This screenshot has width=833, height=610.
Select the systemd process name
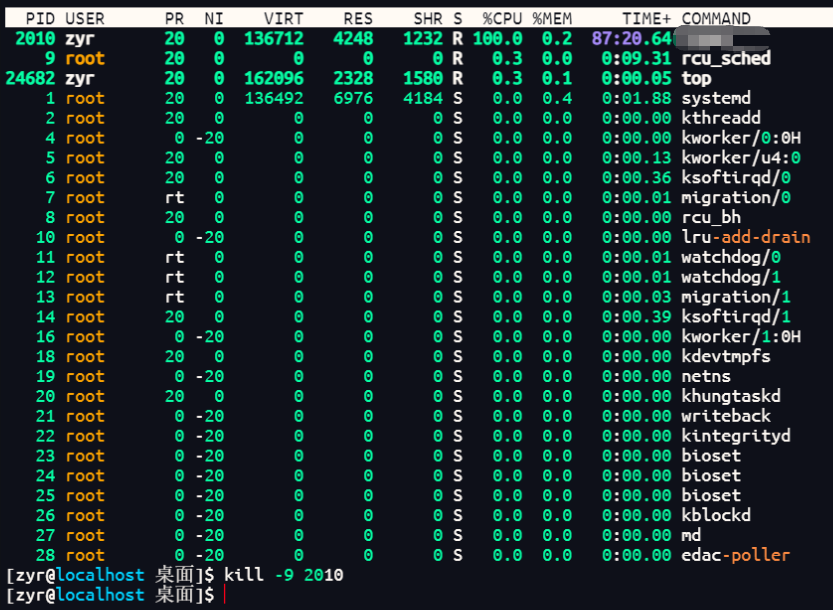pyautogui.click(x=716, y=98)
